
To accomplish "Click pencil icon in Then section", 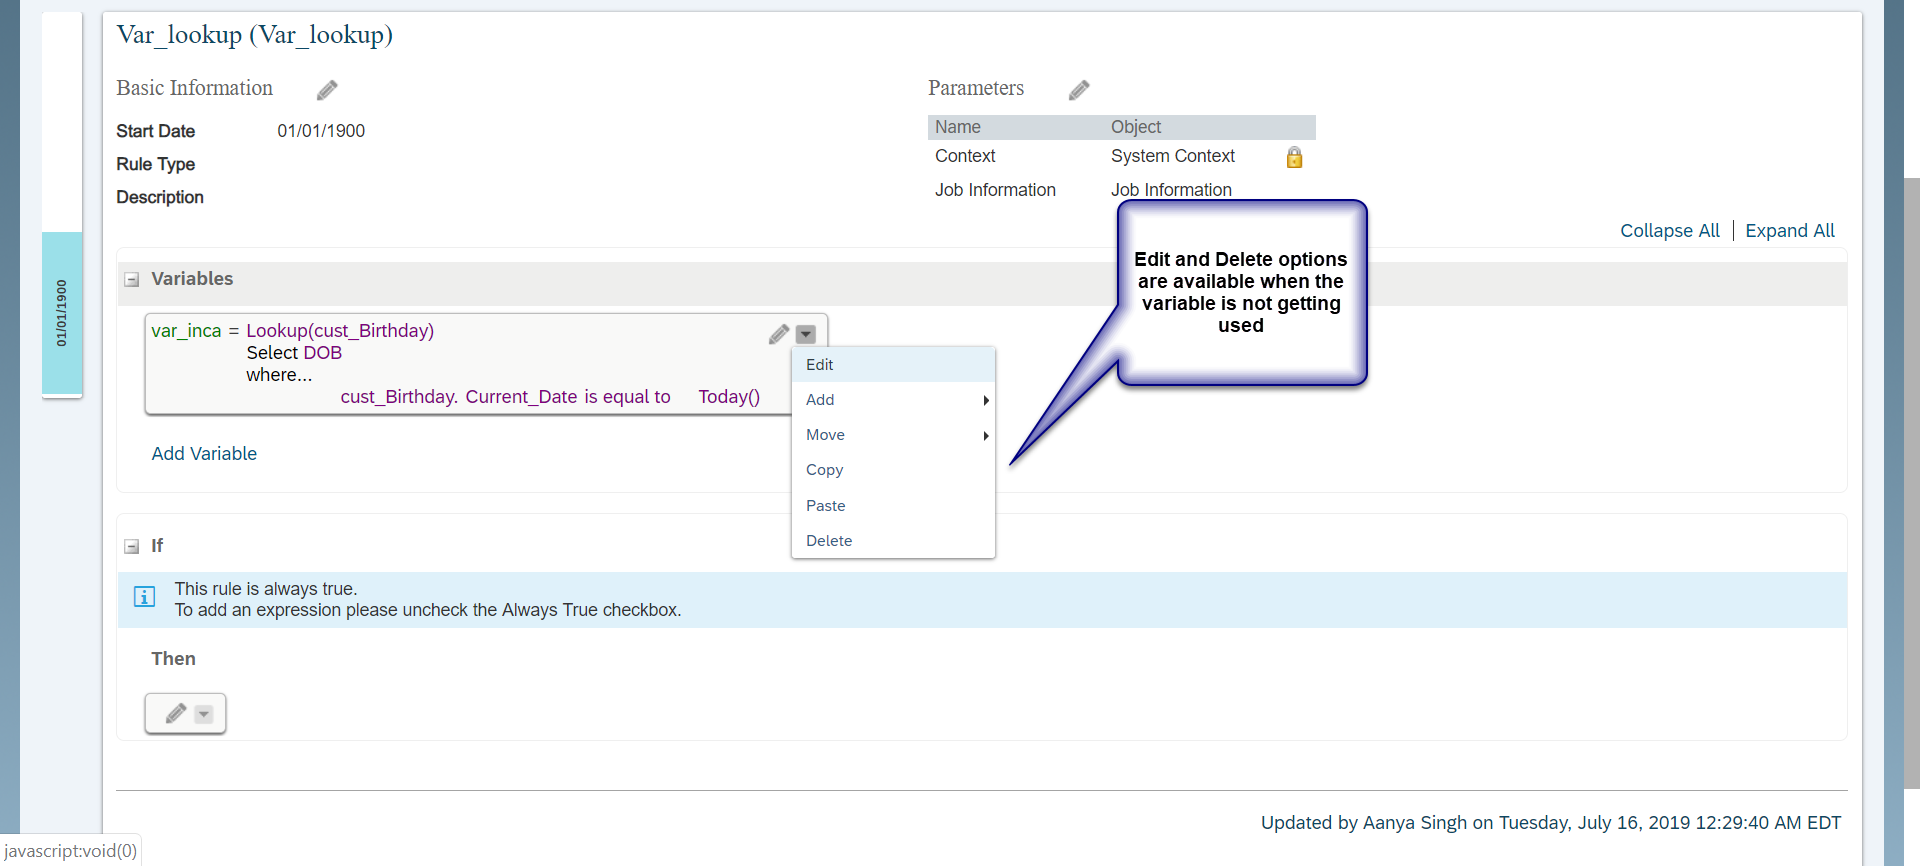I will point(176,713).
